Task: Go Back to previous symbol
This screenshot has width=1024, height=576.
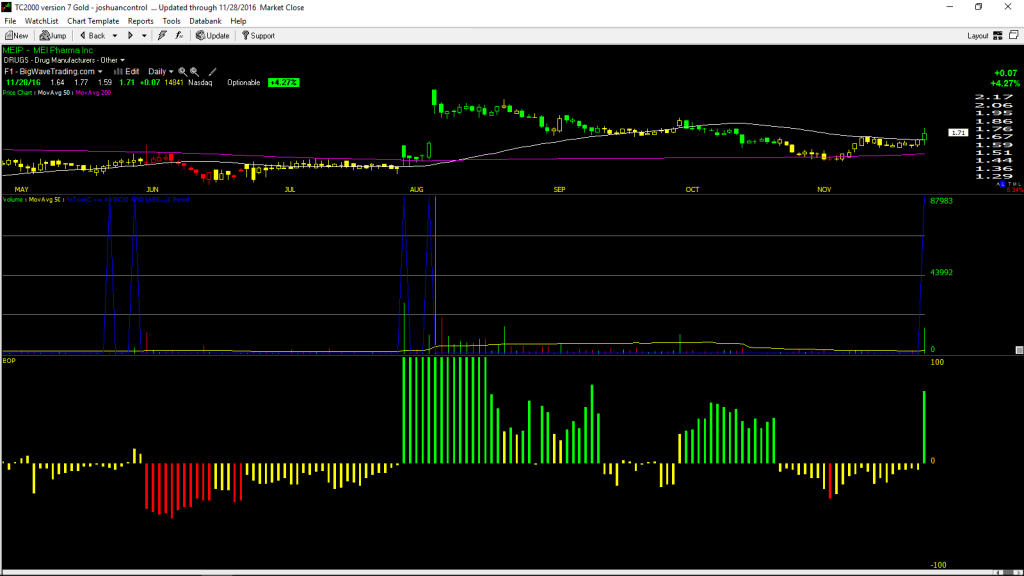Action: (93, 36)
